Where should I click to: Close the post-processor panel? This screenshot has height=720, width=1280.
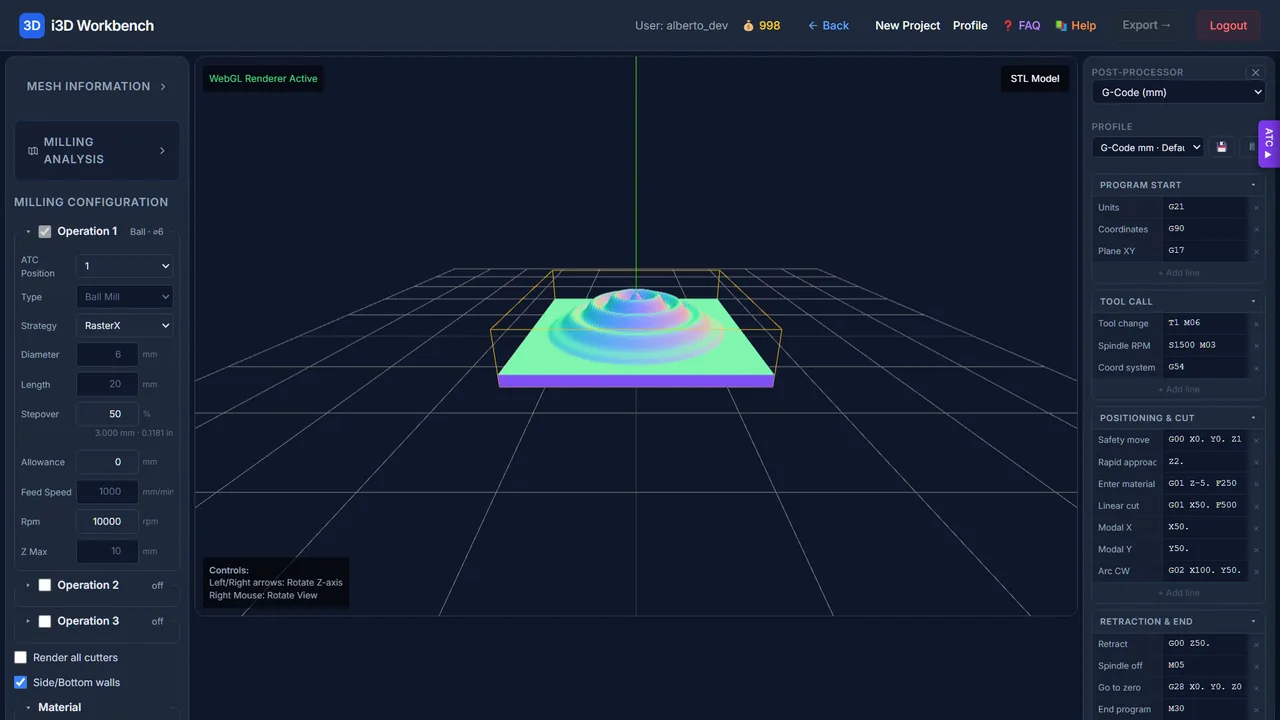click(x=1255, y=72)
